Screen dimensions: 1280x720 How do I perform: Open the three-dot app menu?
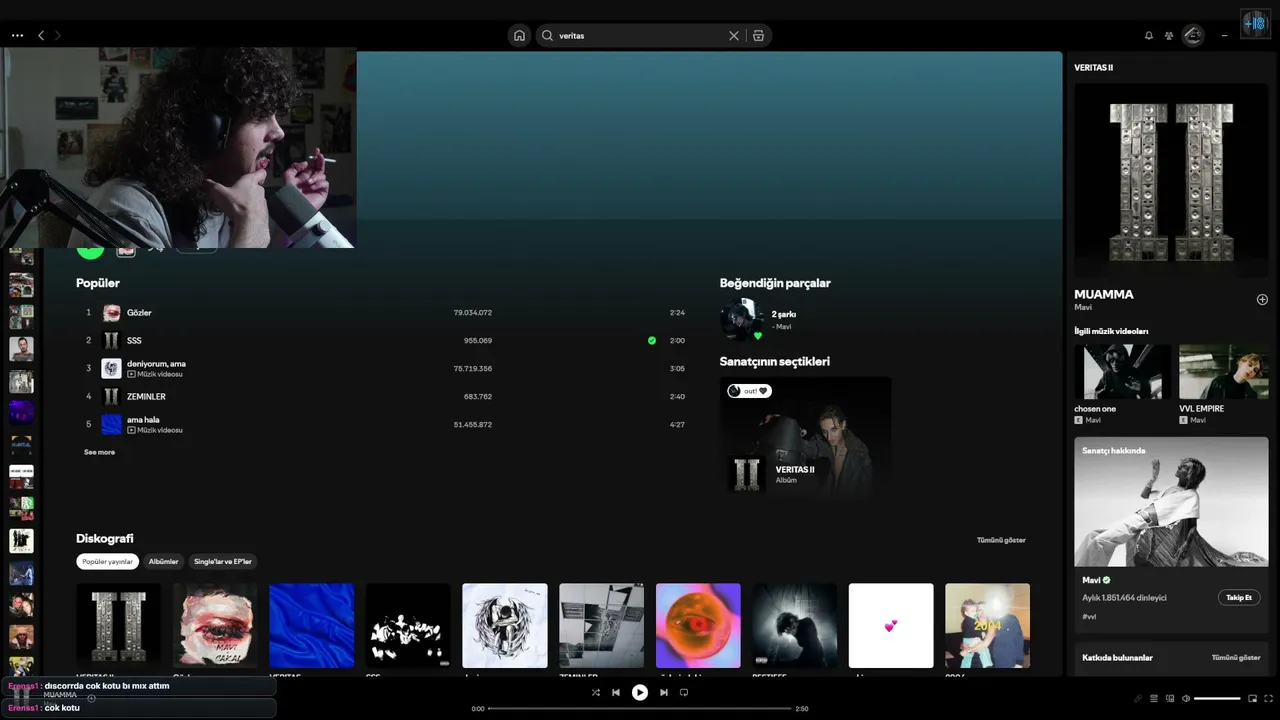pyautogui.click(x=17, y=35)
